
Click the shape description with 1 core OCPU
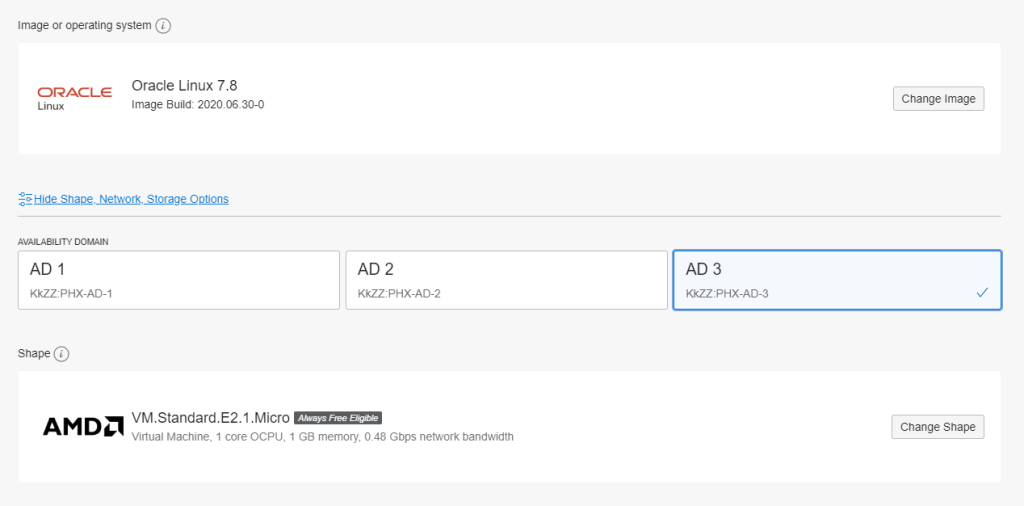(323, 436)
